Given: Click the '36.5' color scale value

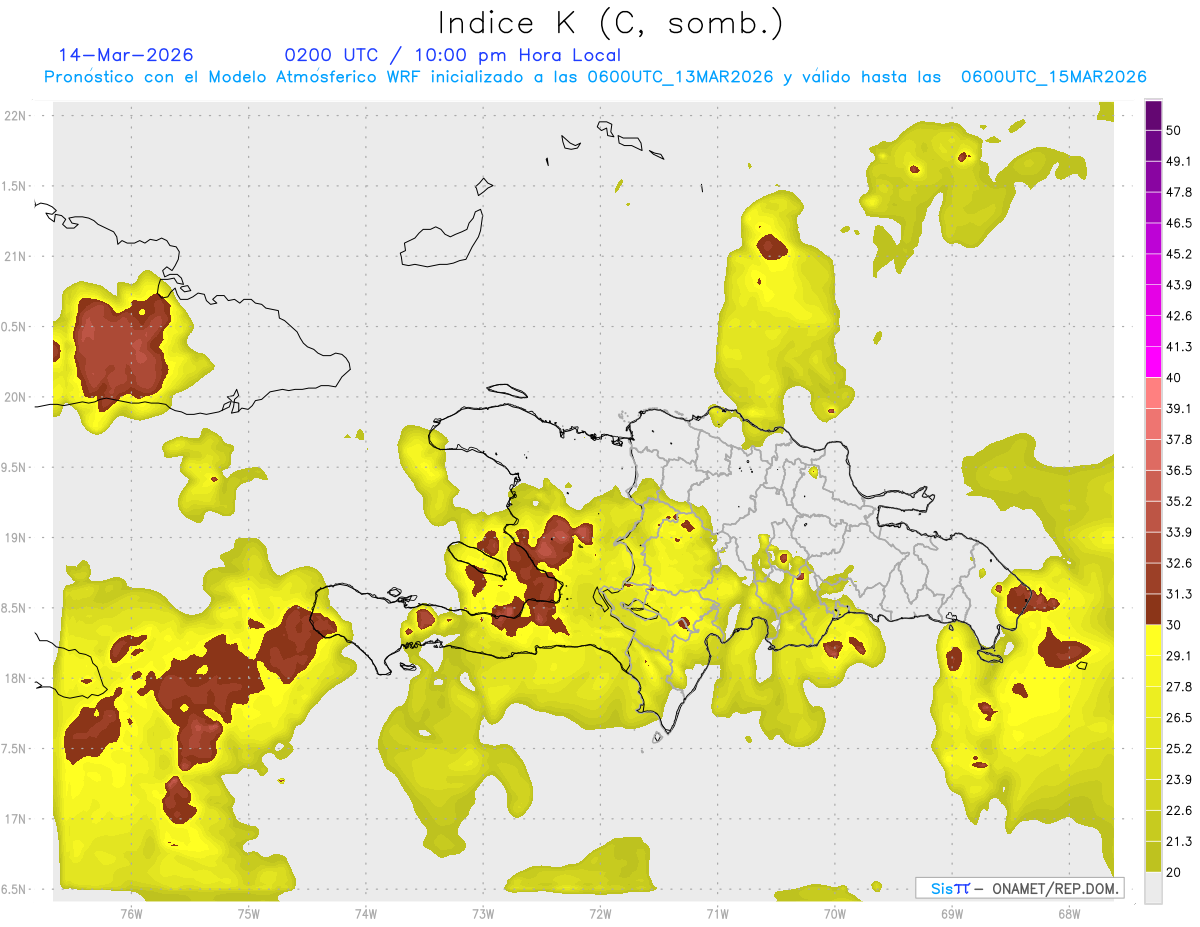Looking at the screenshot, I should [x=1179, y=470].
